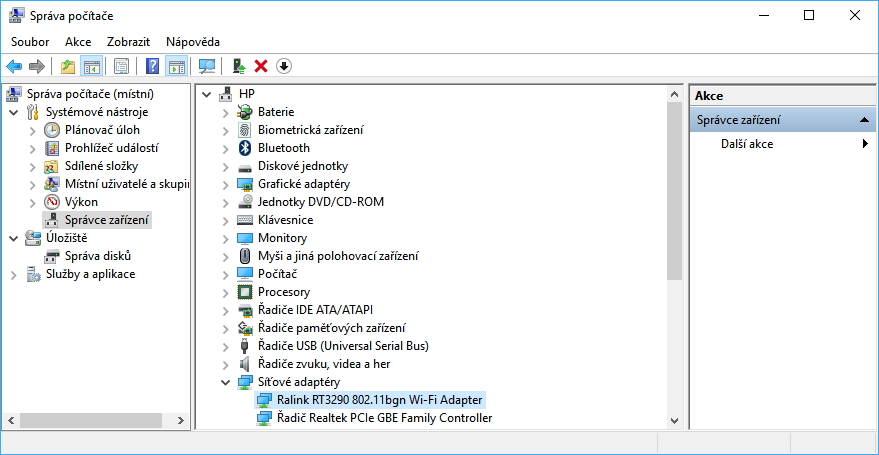Click device list scrollbar up arrow

[674, 93]
